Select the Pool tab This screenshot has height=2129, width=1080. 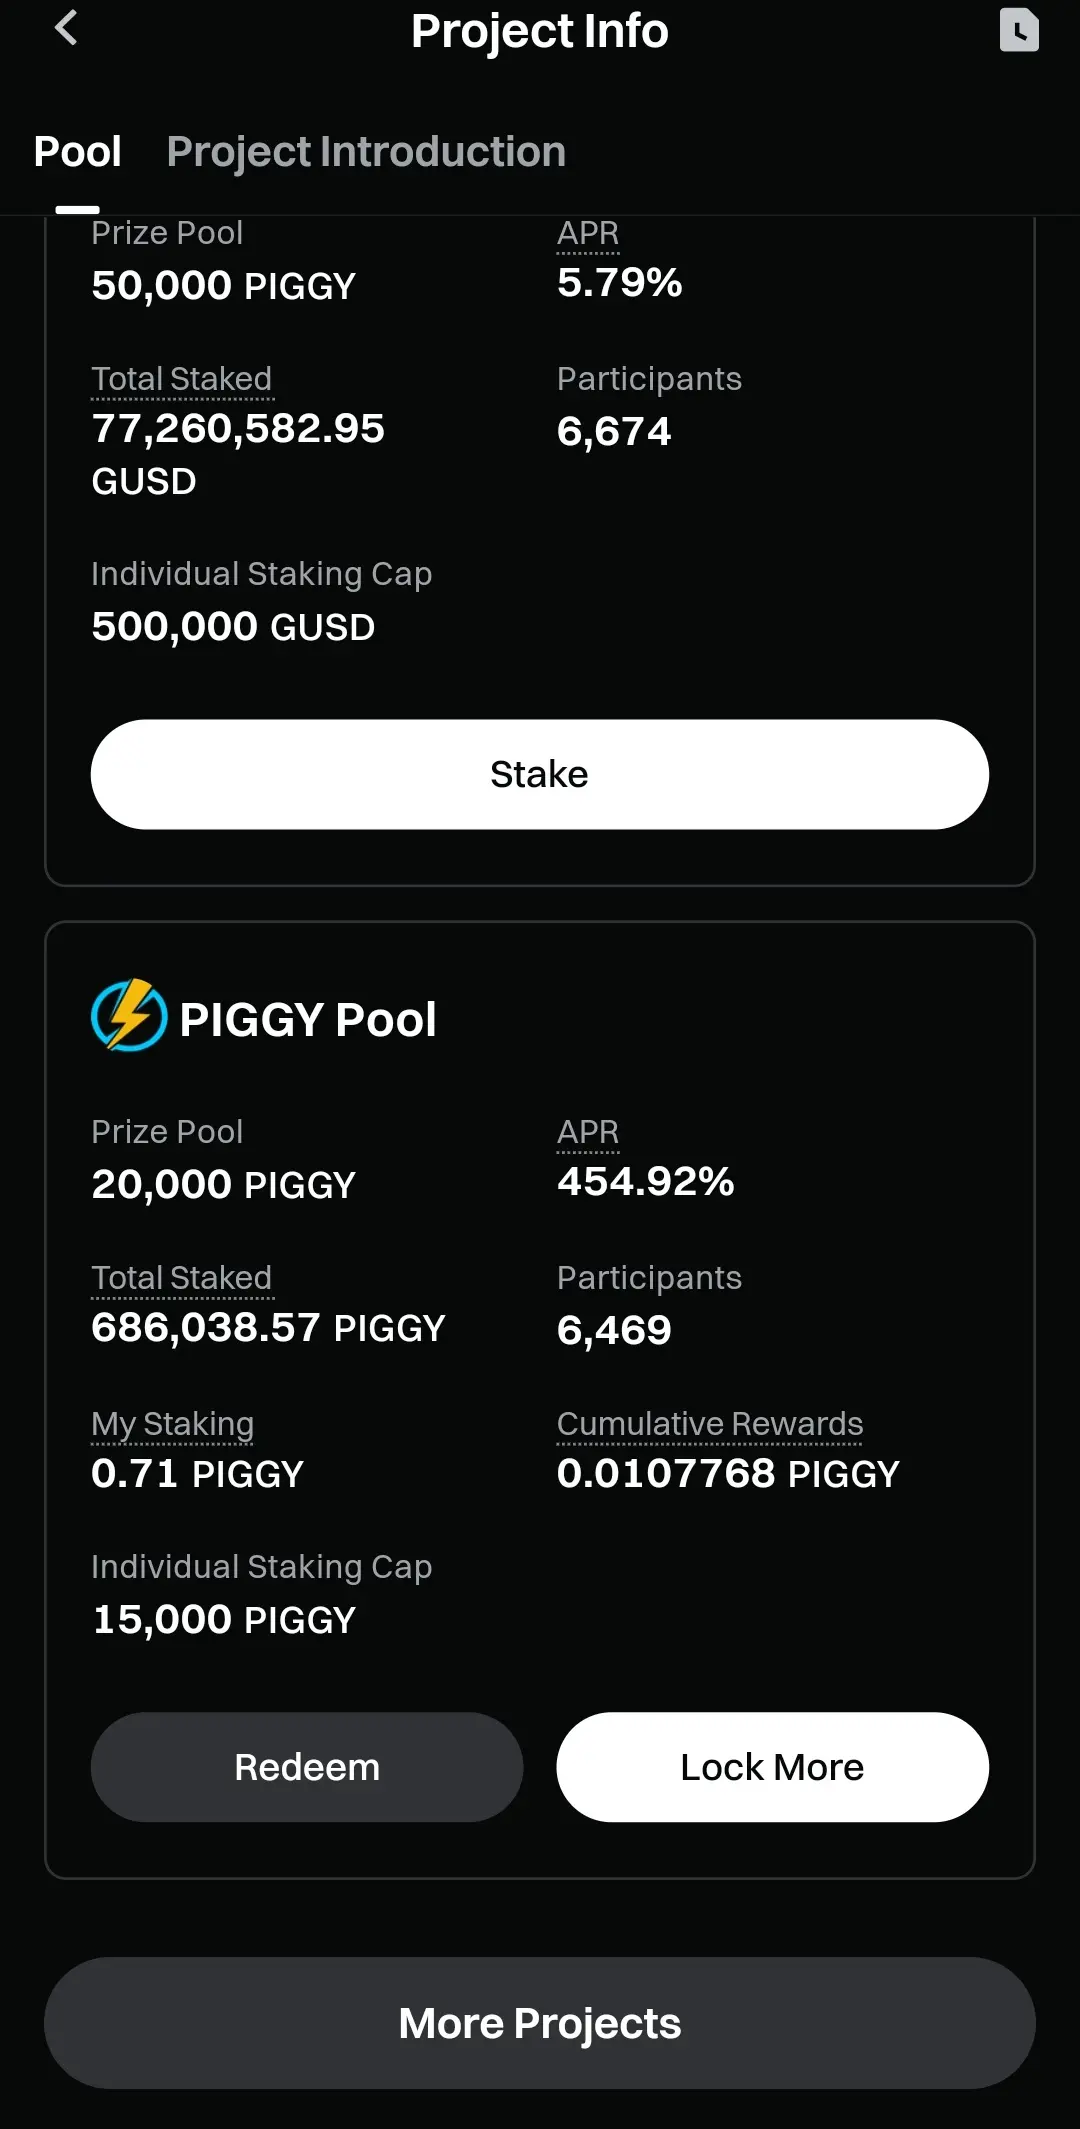pos(77,152)
